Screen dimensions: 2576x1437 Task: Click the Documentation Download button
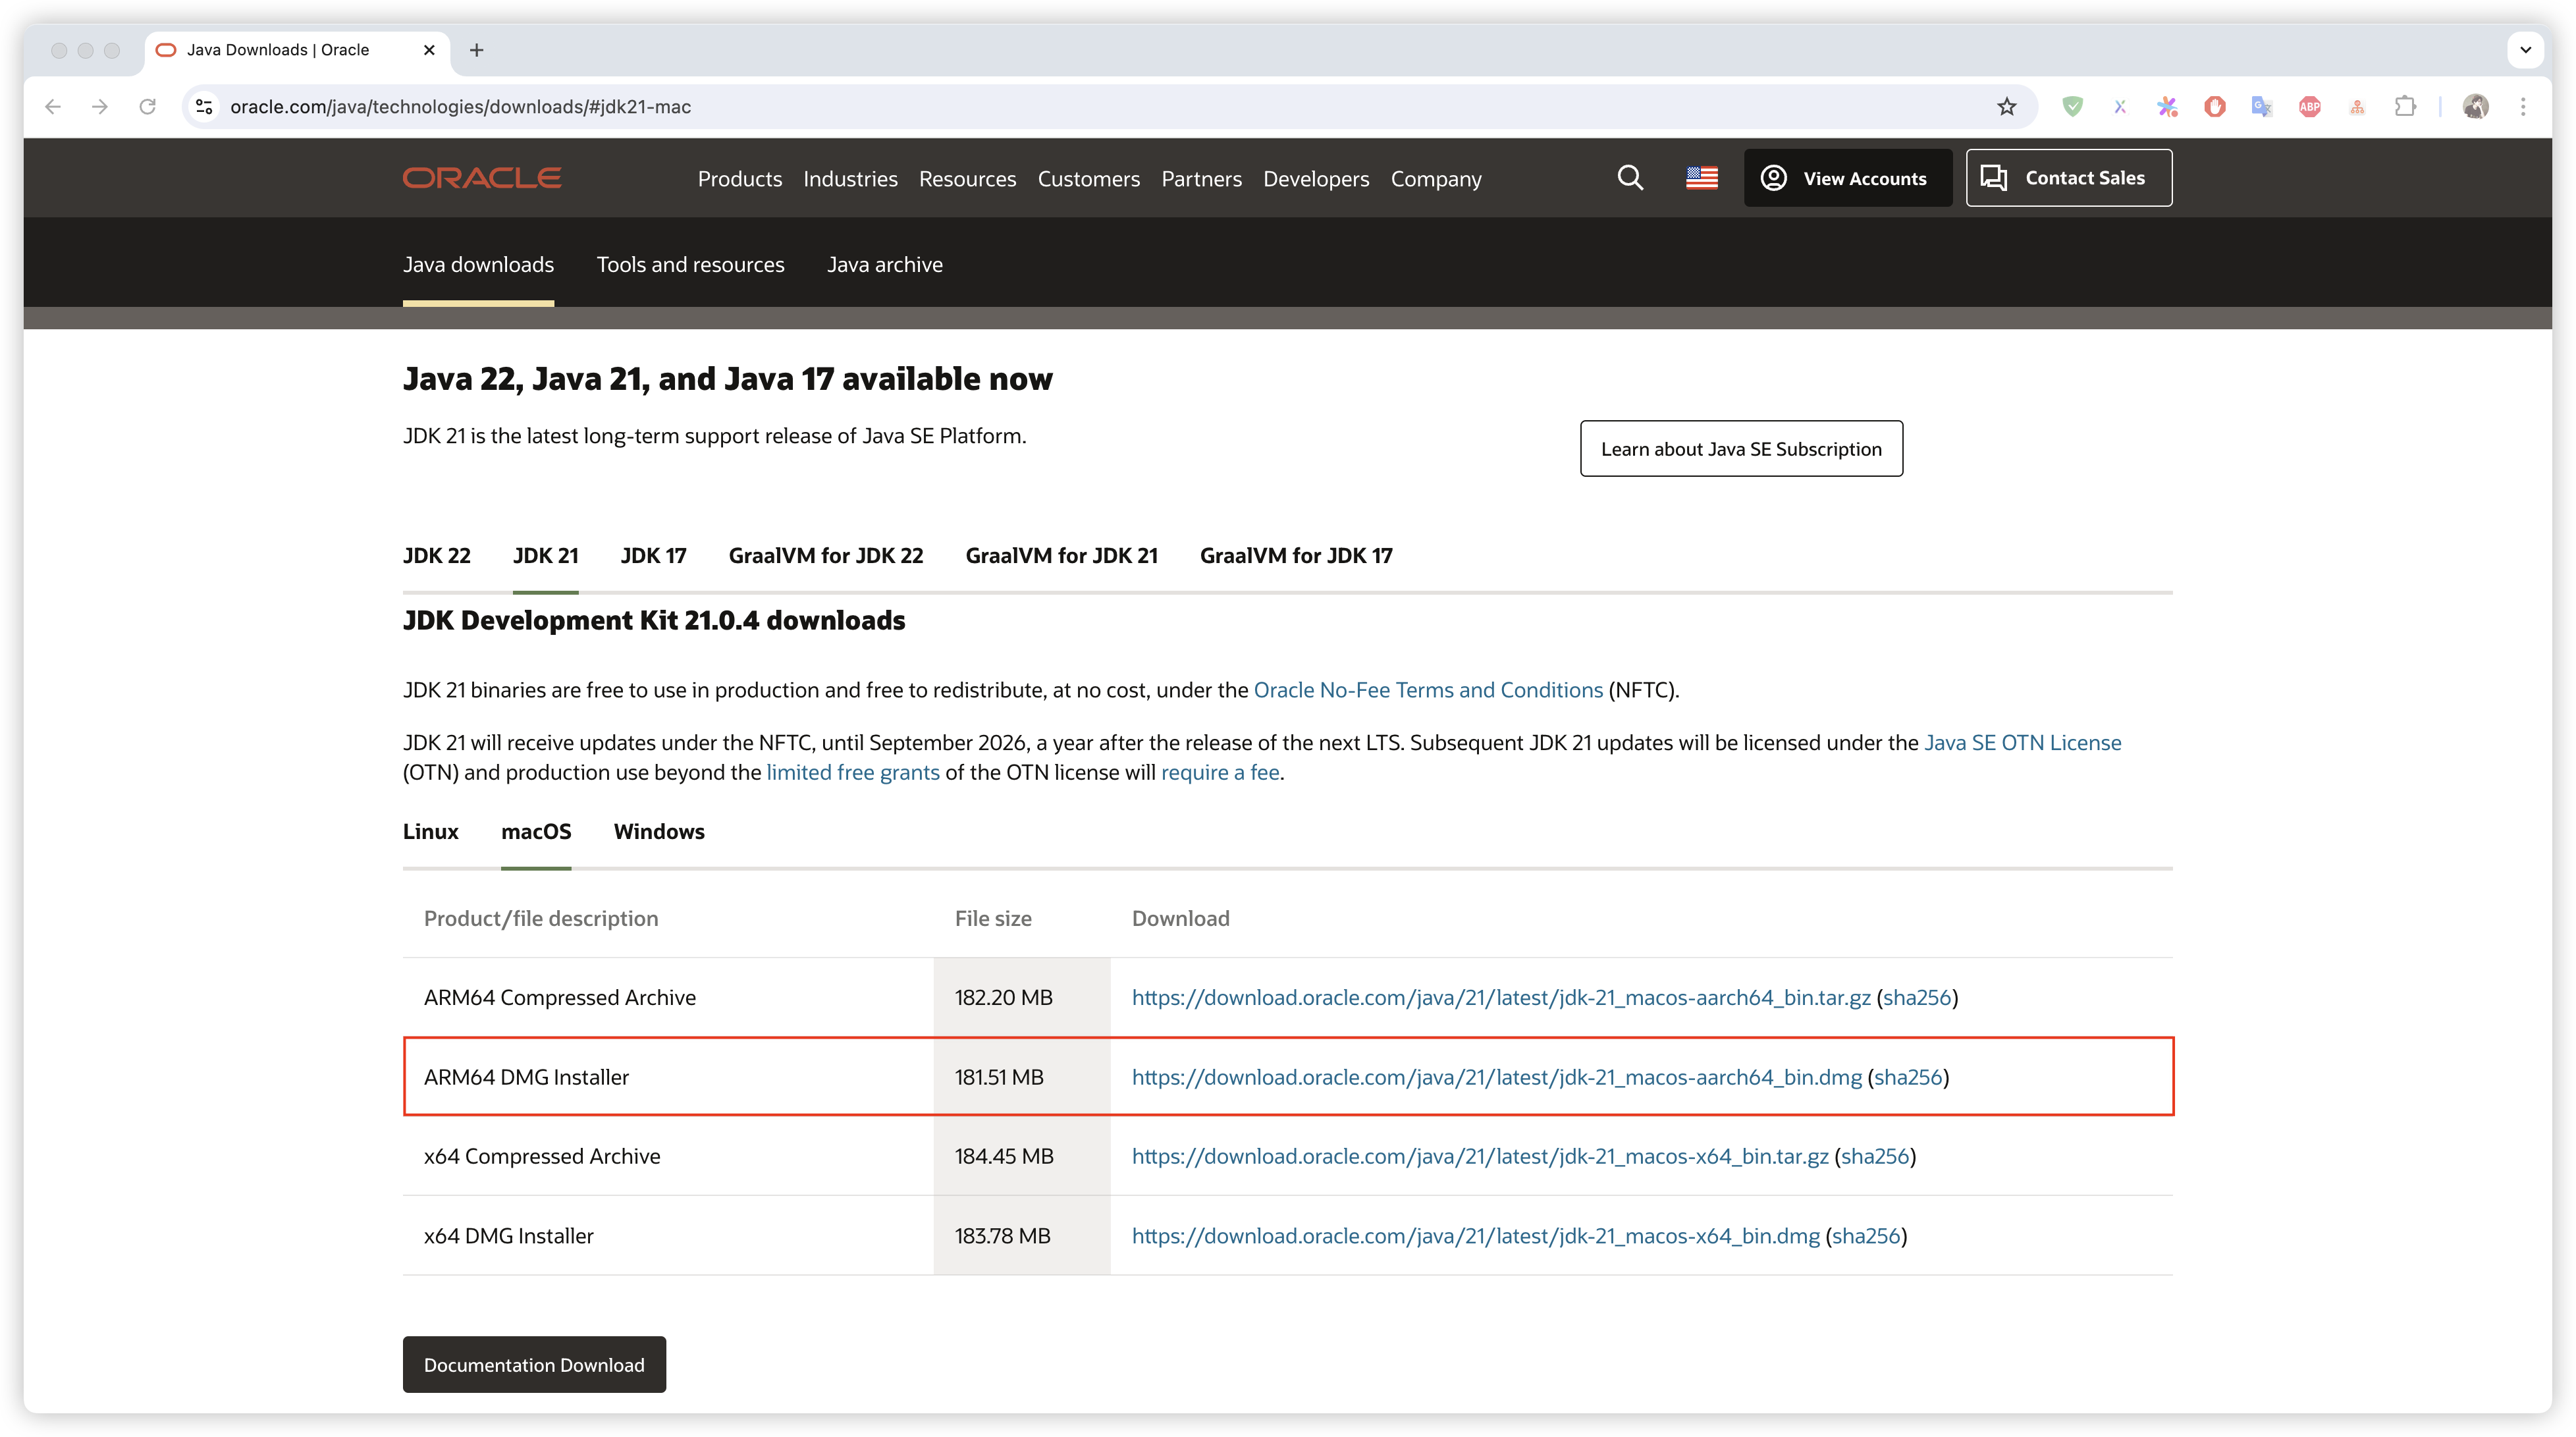coord(534,1365)
